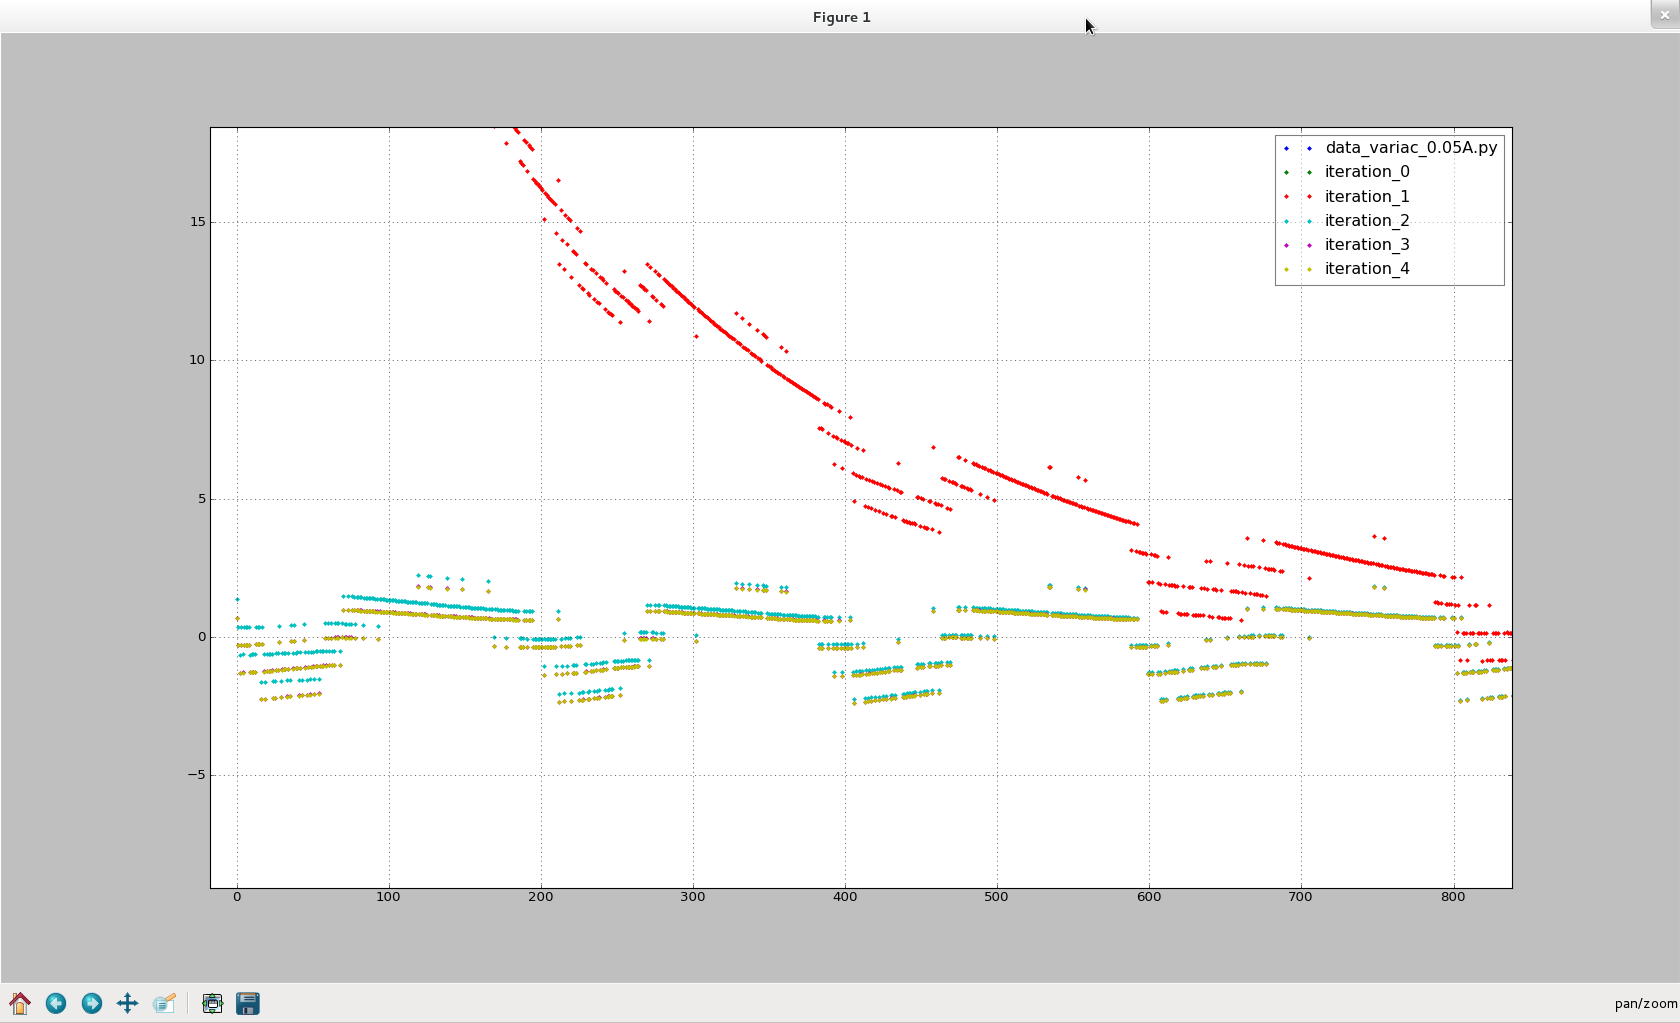Click the iteration_4 legend label

[x=1367, y=269]
